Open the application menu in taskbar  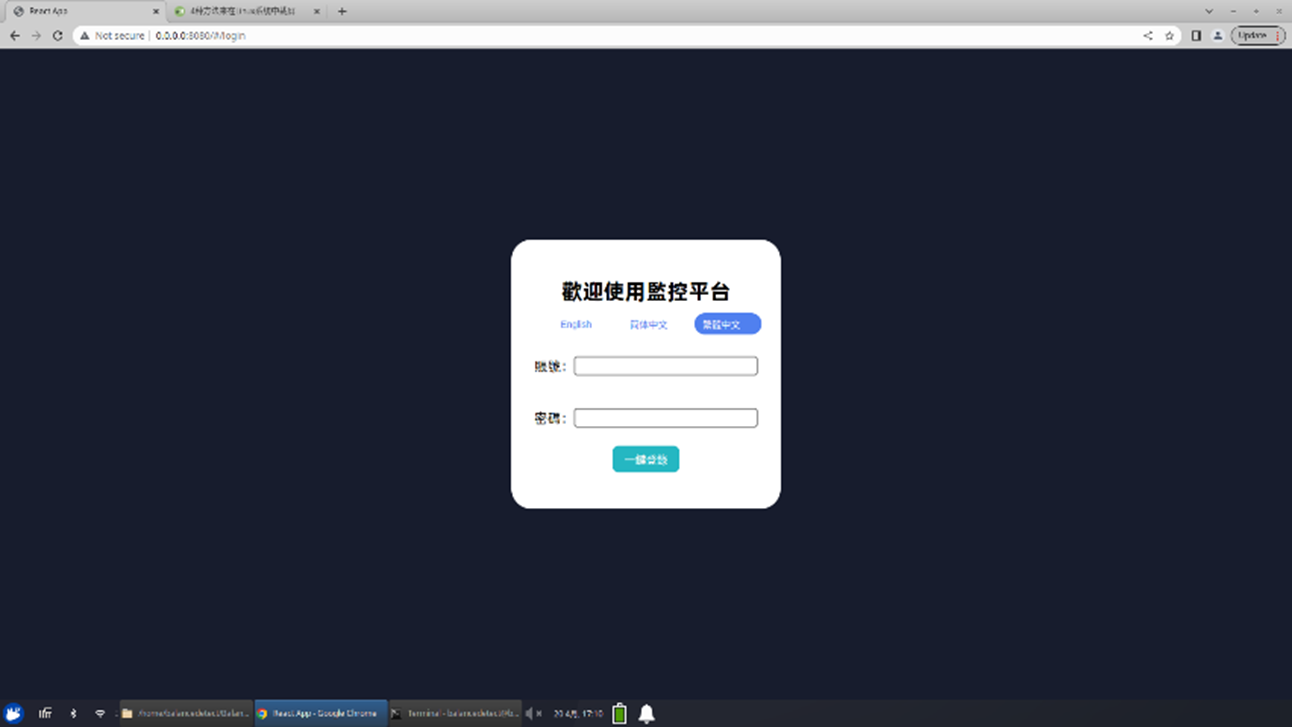14,713
